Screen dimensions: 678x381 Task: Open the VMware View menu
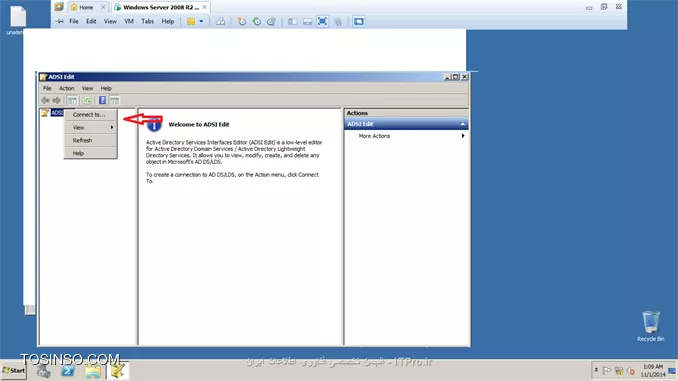click(x=110, y=21)
